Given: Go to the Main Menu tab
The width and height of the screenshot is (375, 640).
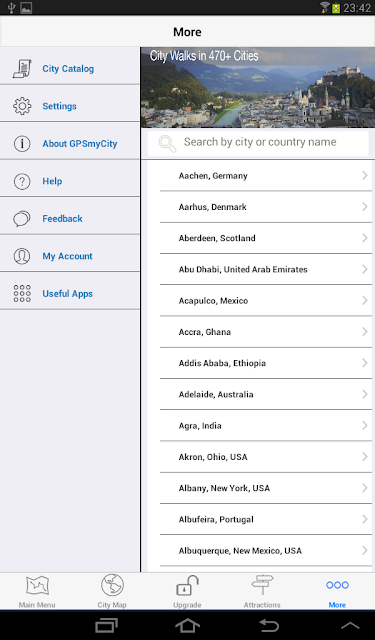Looking at the screenshot, I should (37, 591).
